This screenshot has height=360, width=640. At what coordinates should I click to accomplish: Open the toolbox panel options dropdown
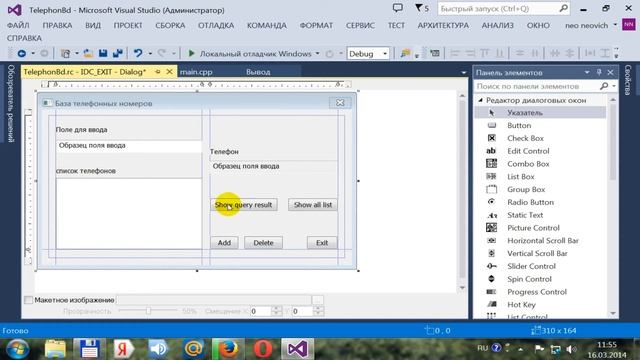pos(587,72)
